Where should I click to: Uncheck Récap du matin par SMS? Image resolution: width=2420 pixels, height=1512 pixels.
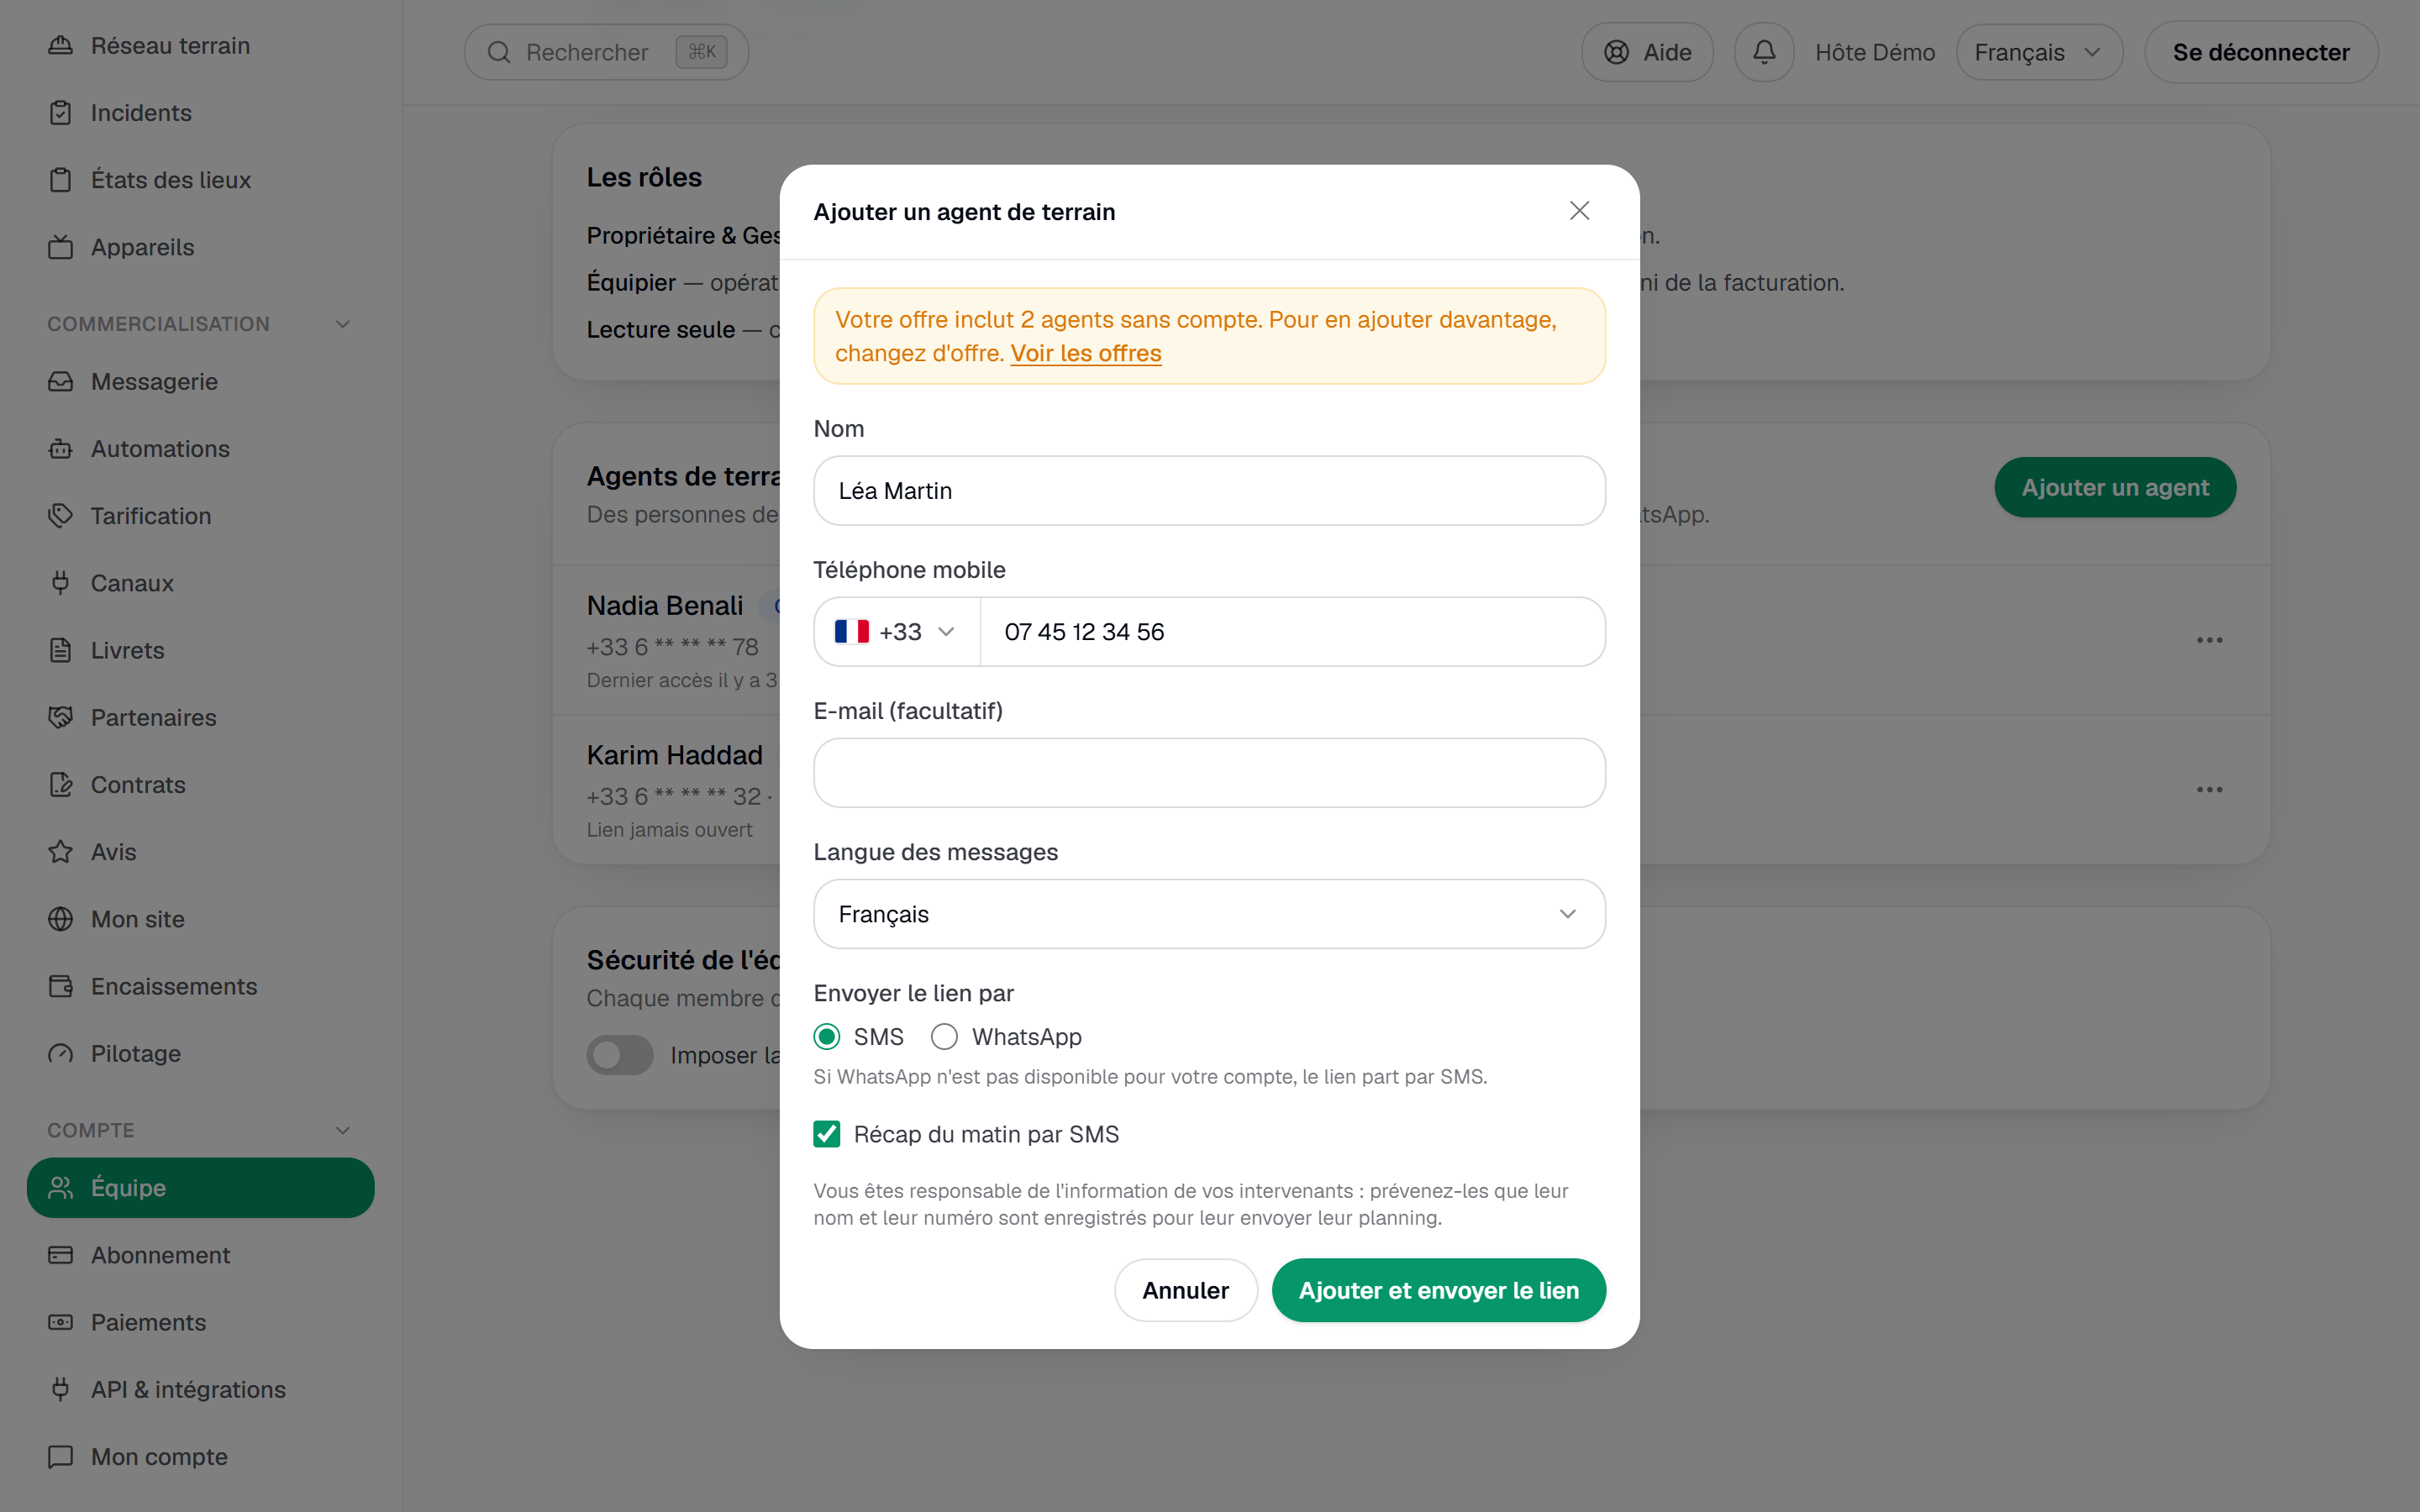(826, 1134)
